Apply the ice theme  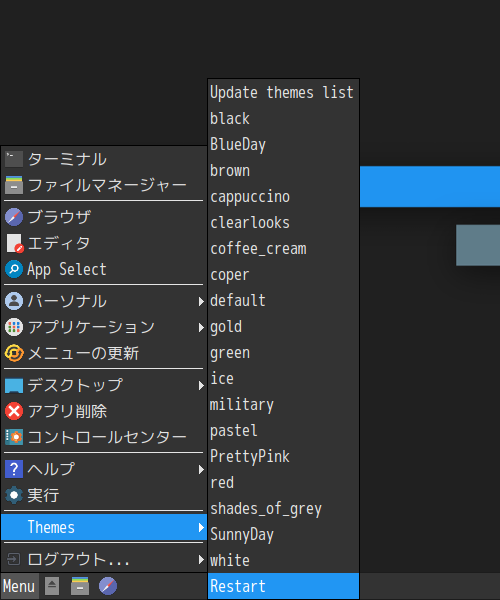click(283, 379)
